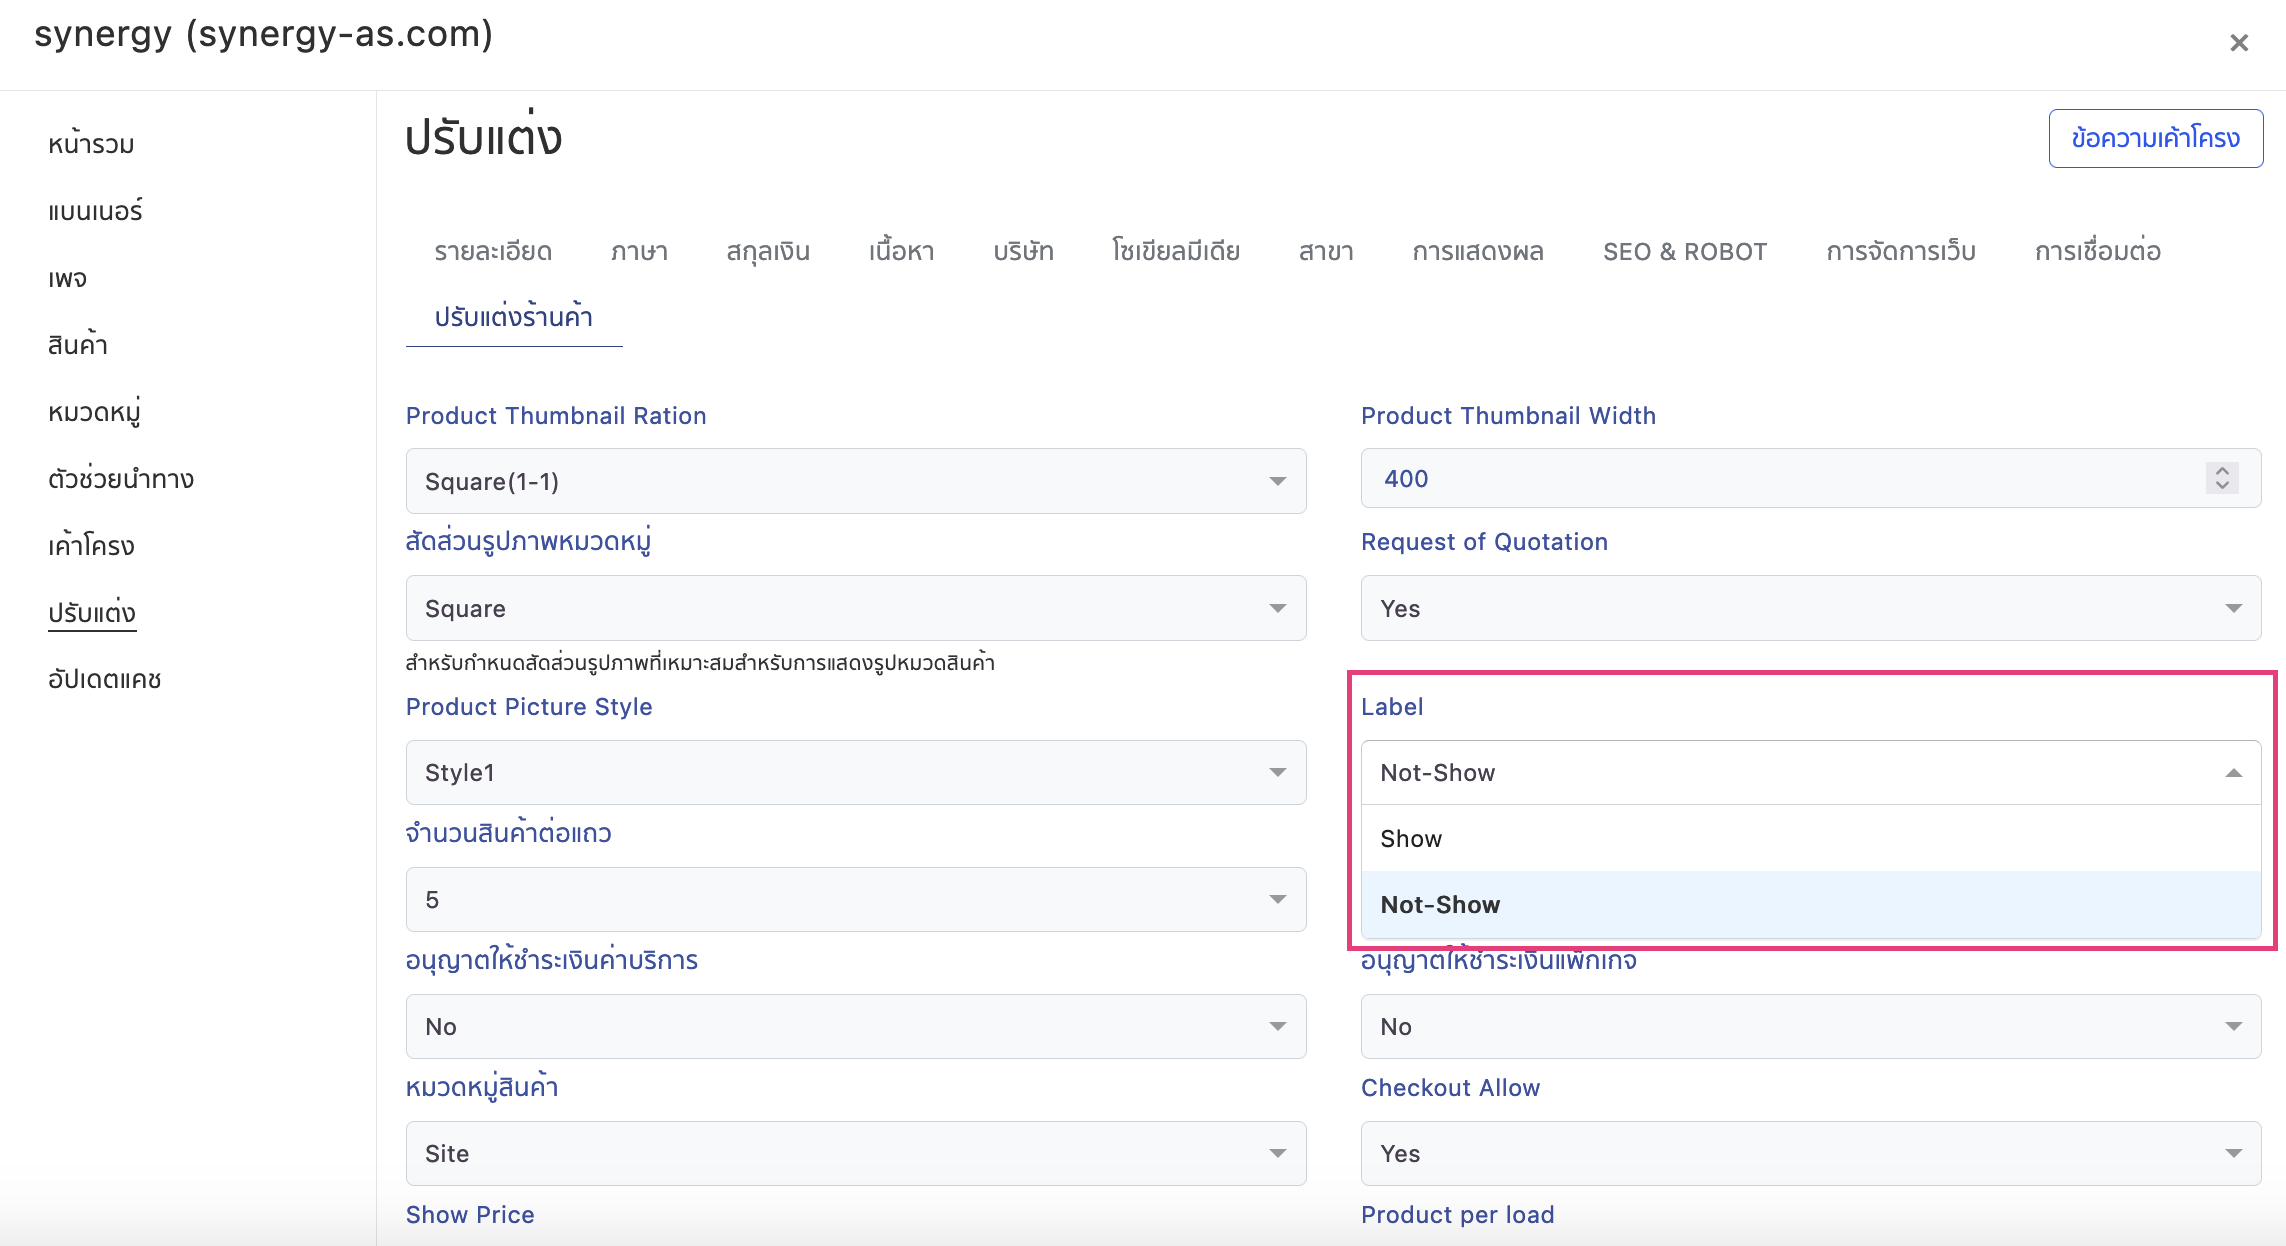Click the Product Thumbnail Width stepper arrows
Viewport: 2286px width, 1246px height.
click(2221, 478)
